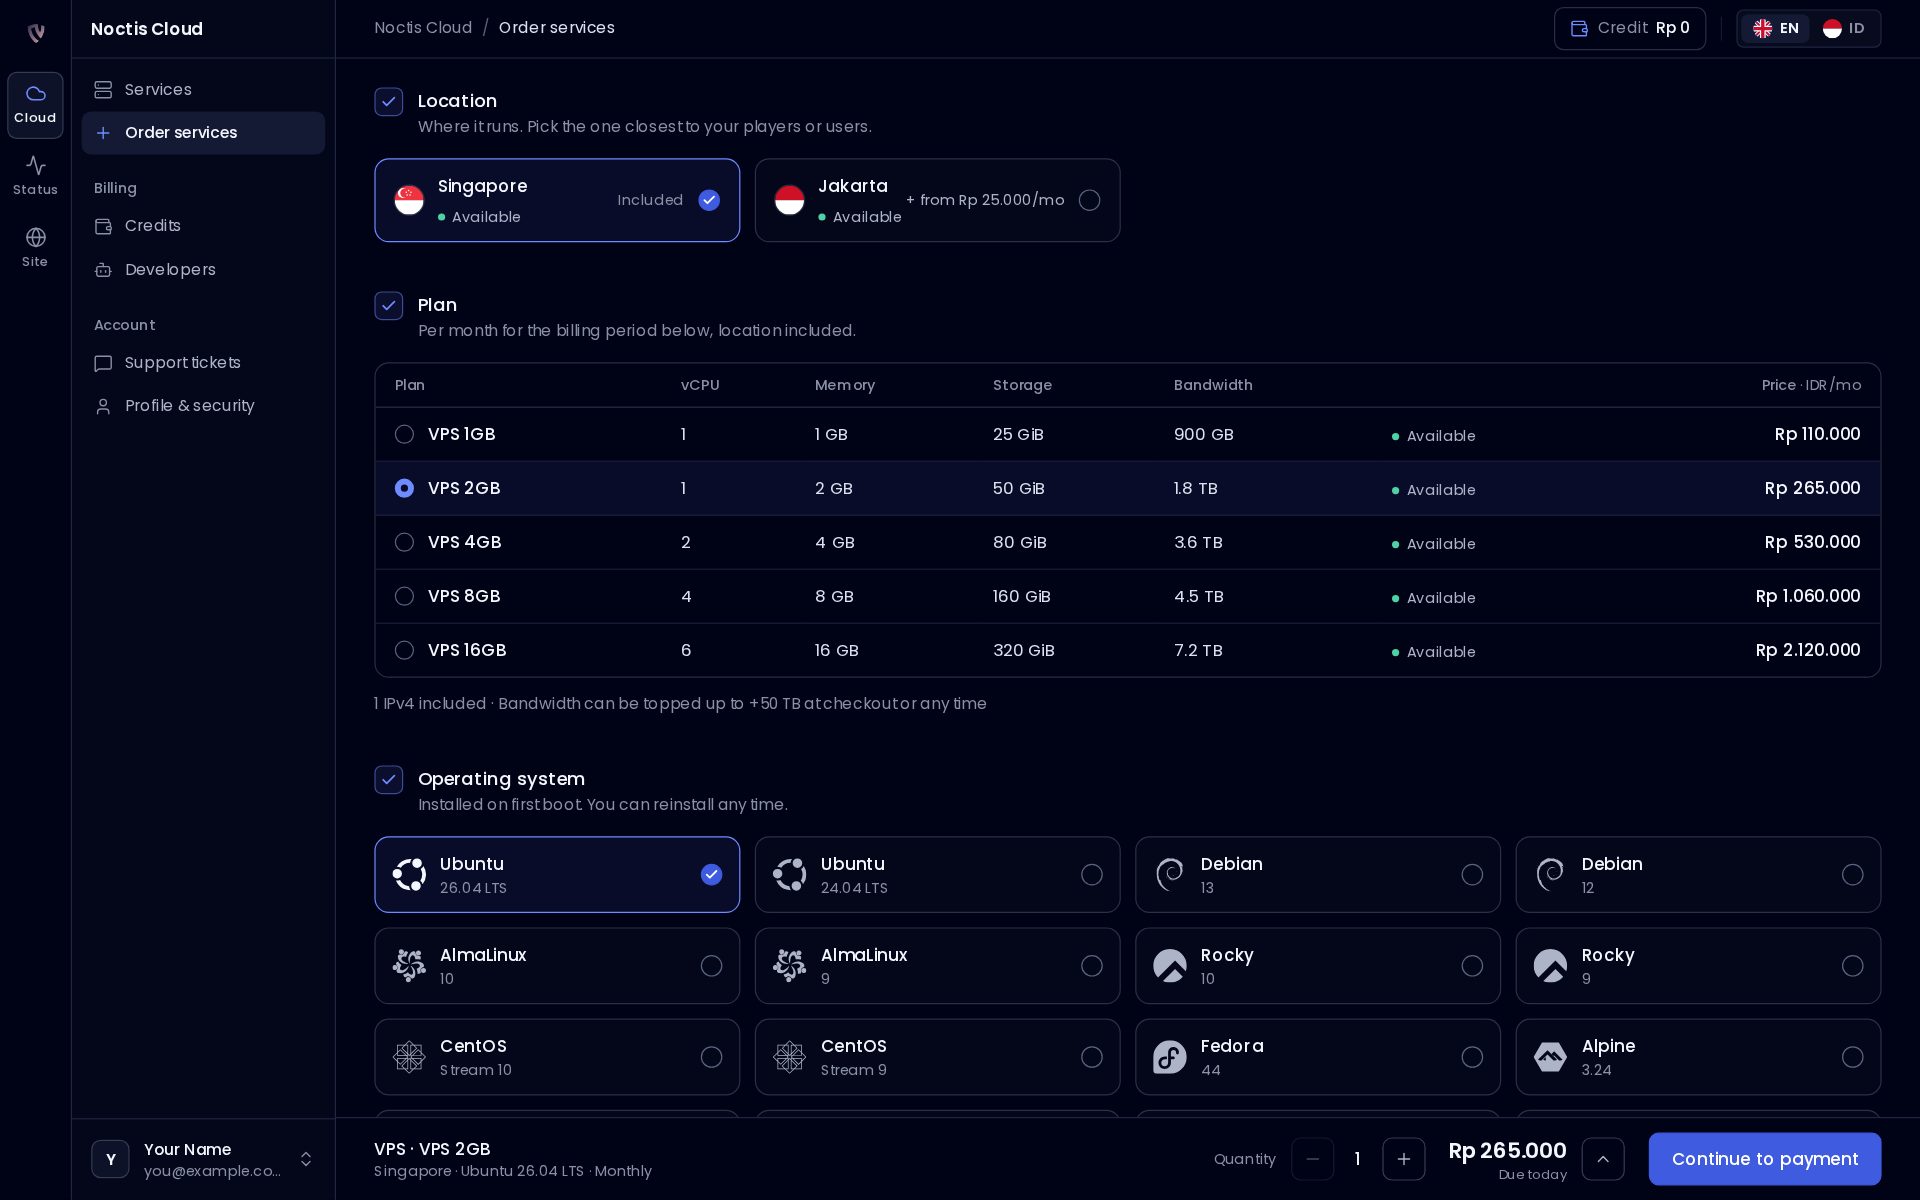1920x1200 pixels.
Task: Open Profile & security settings
Action: [x=203, y=406]
